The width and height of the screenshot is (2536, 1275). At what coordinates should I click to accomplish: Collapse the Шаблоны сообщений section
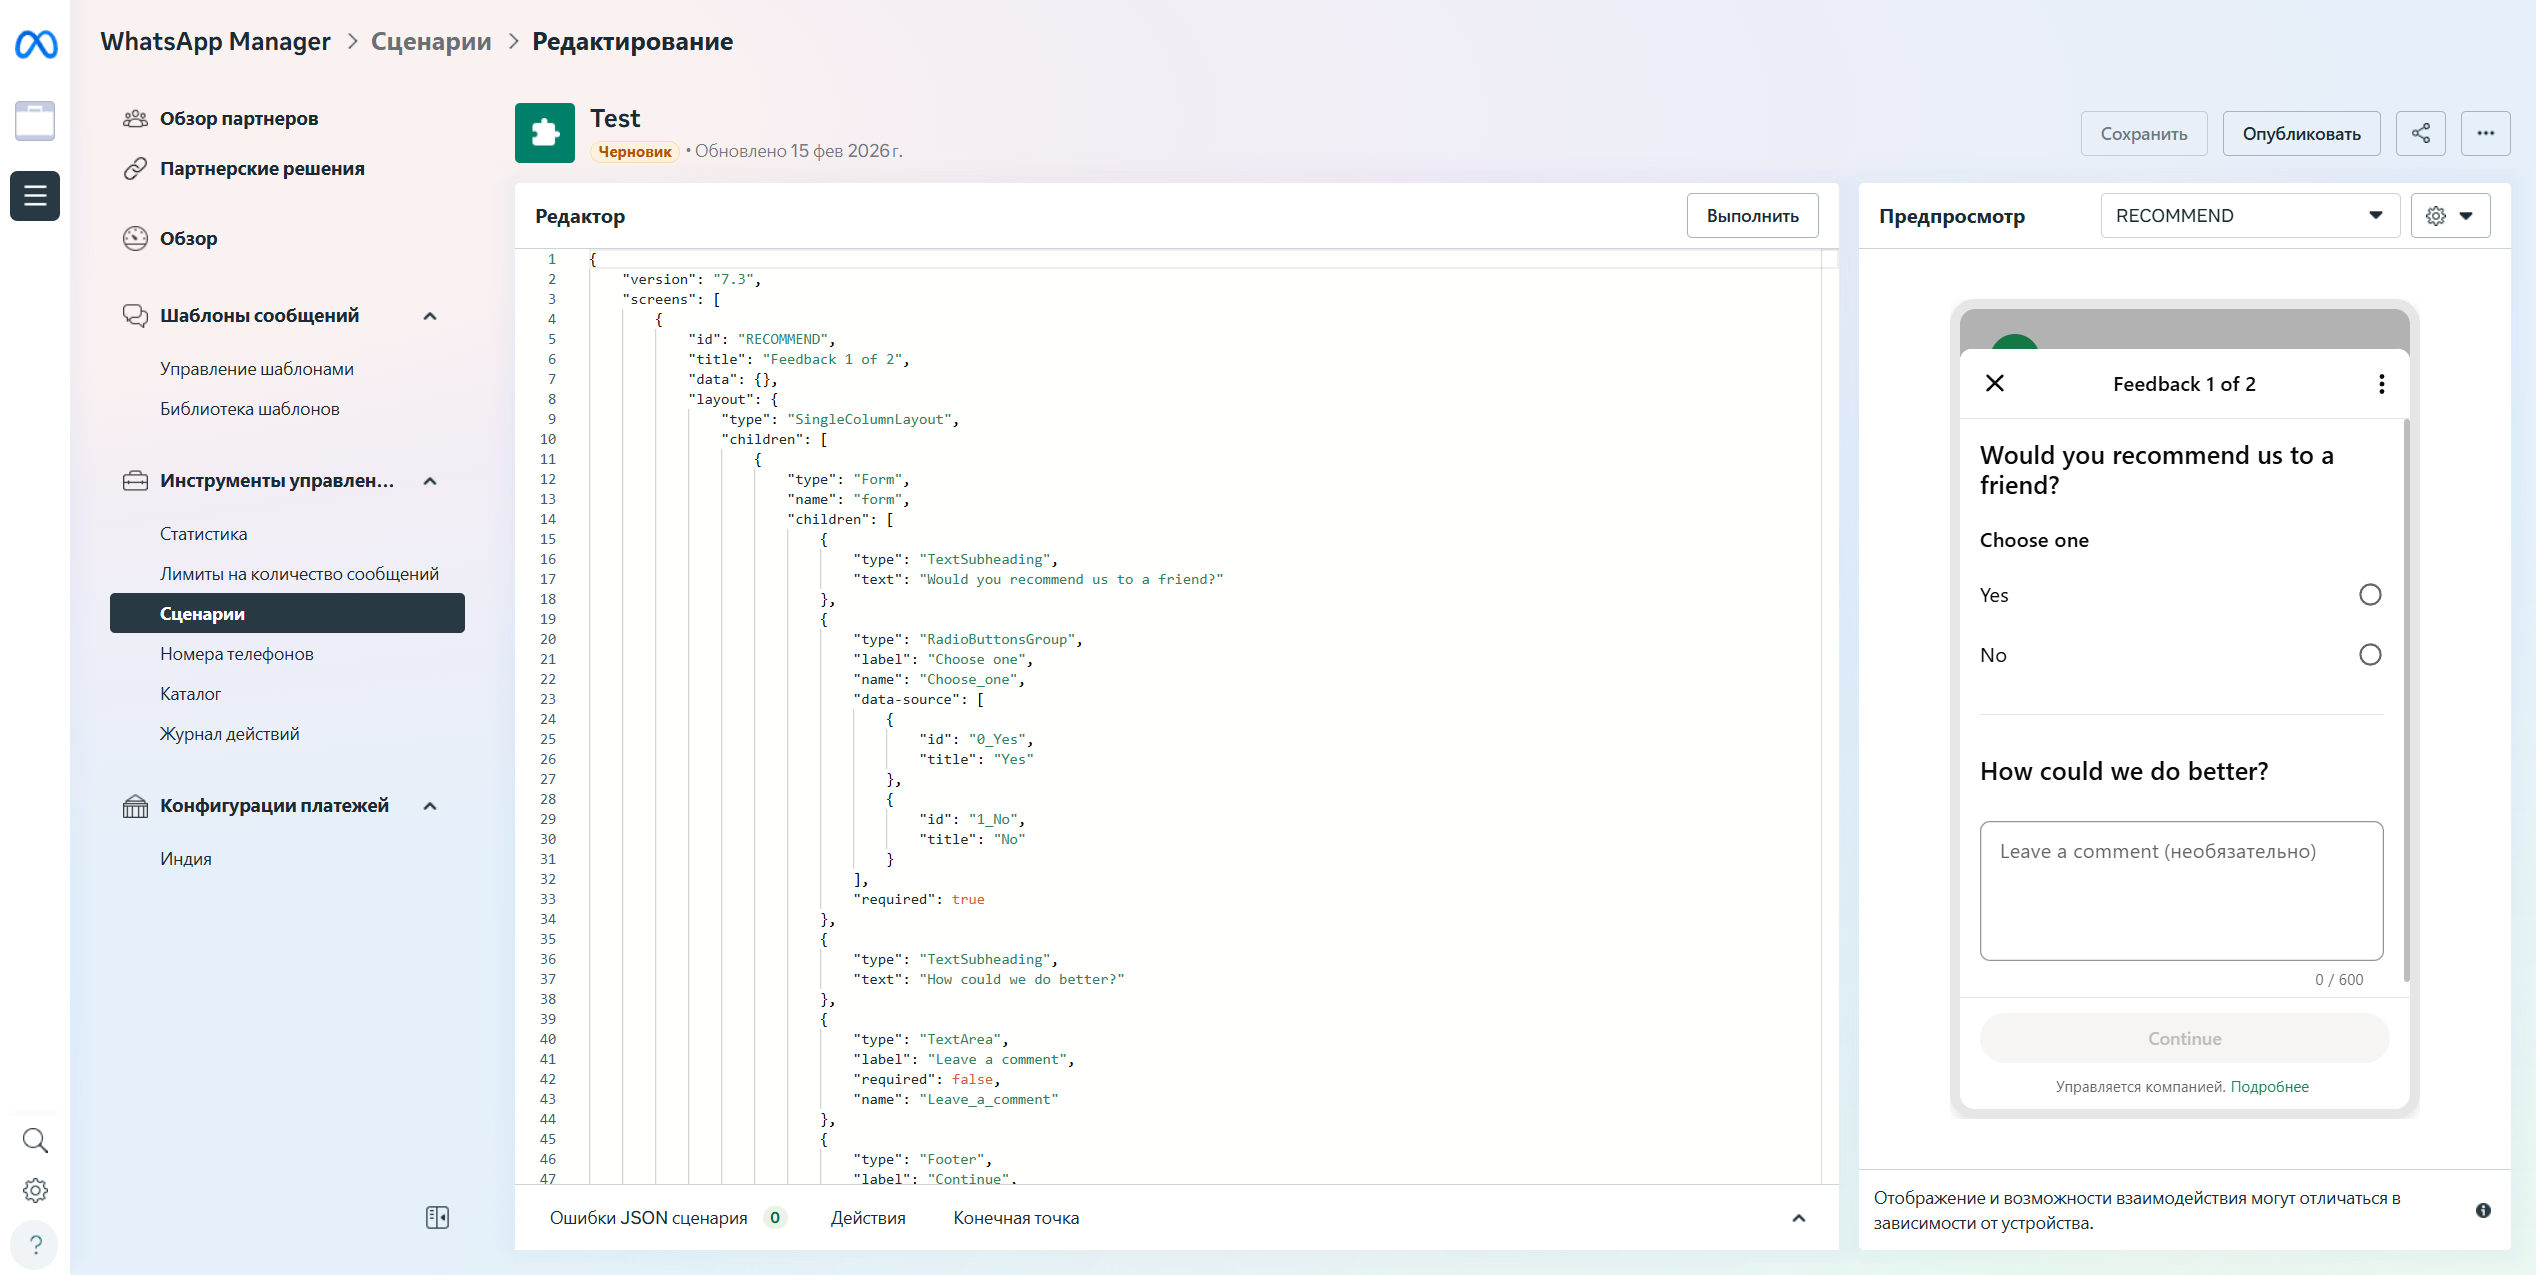point(430,316)
